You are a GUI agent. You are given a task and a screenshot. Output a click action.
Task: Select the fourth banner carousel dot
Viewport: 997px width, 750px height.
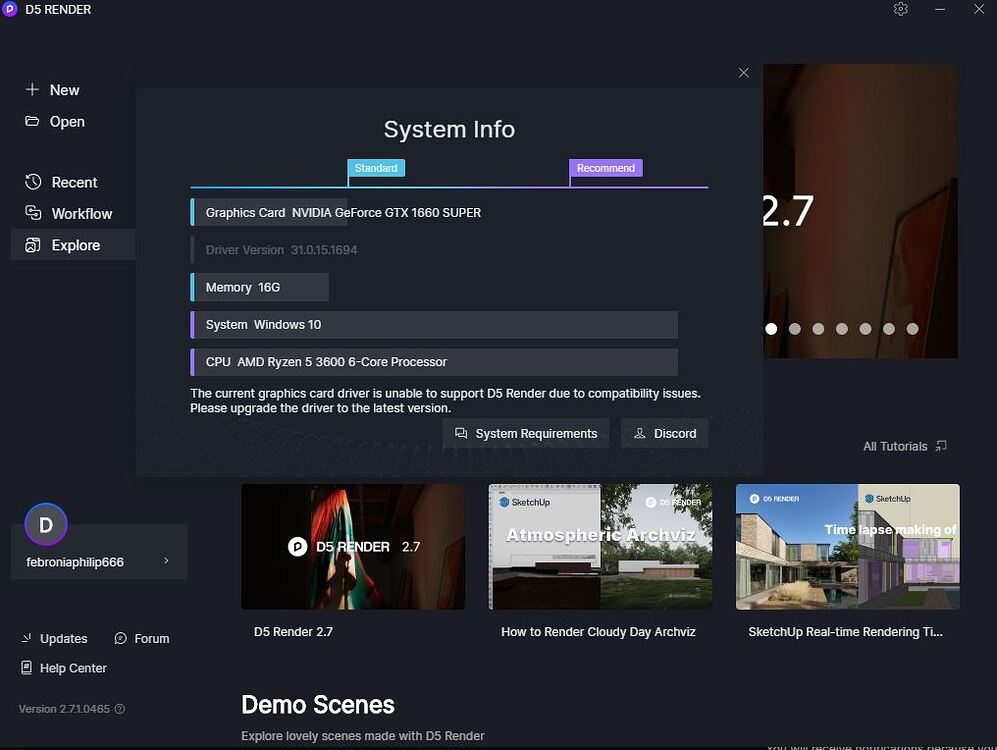842,329
